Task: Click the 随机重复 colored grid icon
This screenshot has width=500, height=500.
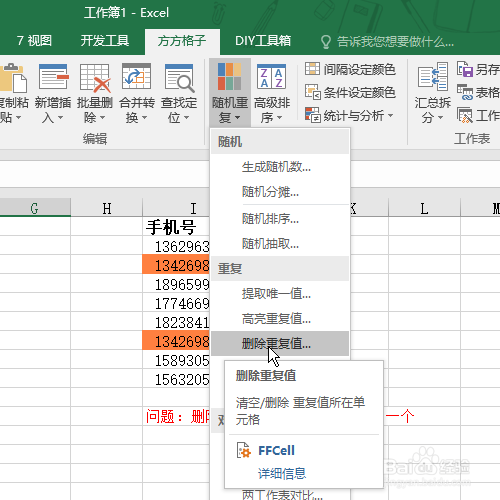Action: point(229,77)
